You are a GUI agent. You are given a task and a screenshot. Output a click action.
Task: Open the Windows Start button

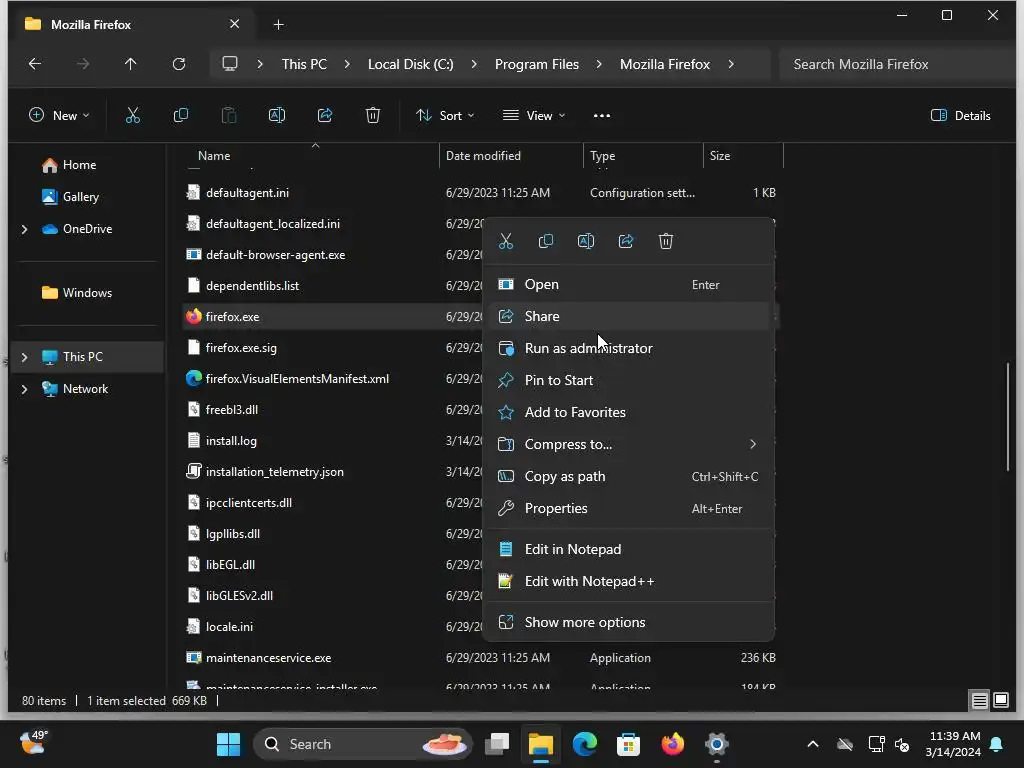click(x=228, y=744)
